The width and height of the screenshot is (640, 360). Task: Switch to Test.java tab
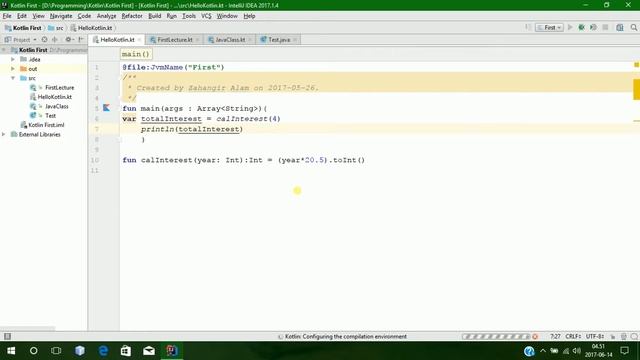[279, 40]
